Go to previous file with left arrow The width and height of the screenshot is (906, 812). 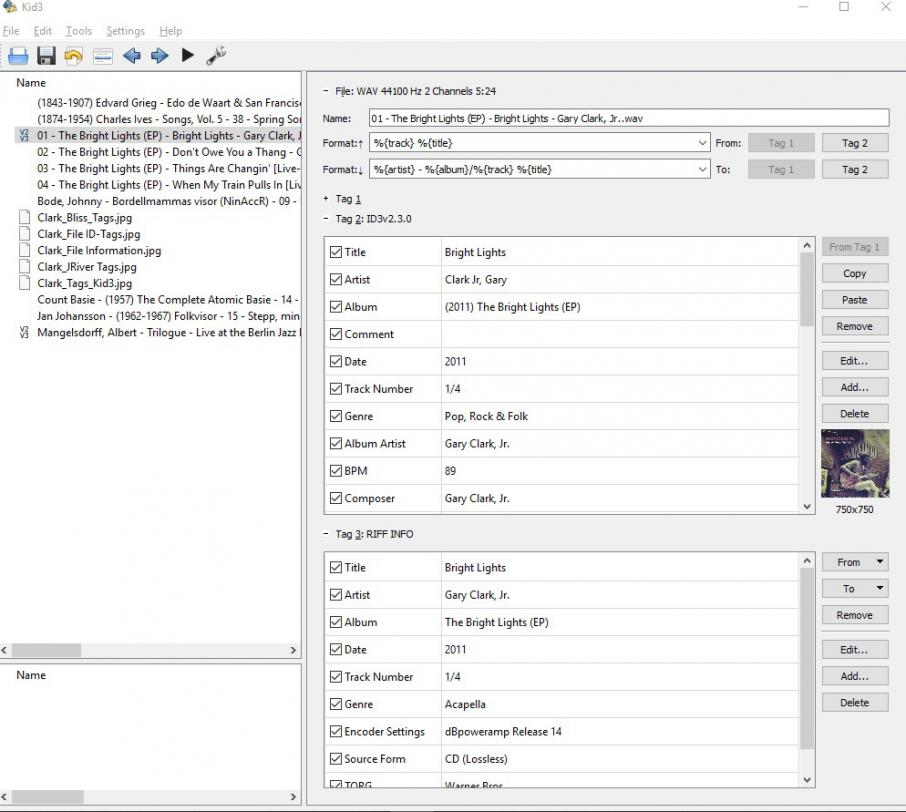131,56
